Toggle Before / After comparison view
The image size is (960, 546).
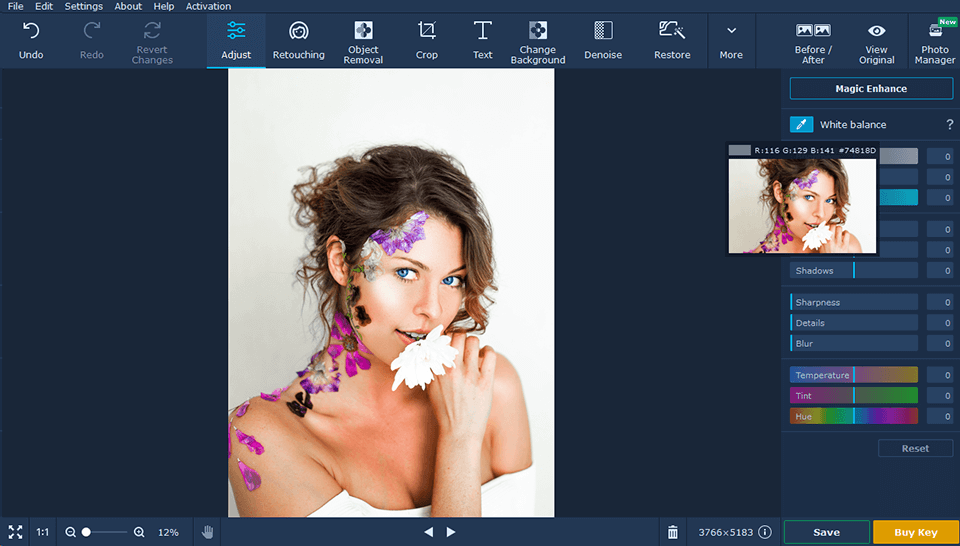(x=813, y=39)
